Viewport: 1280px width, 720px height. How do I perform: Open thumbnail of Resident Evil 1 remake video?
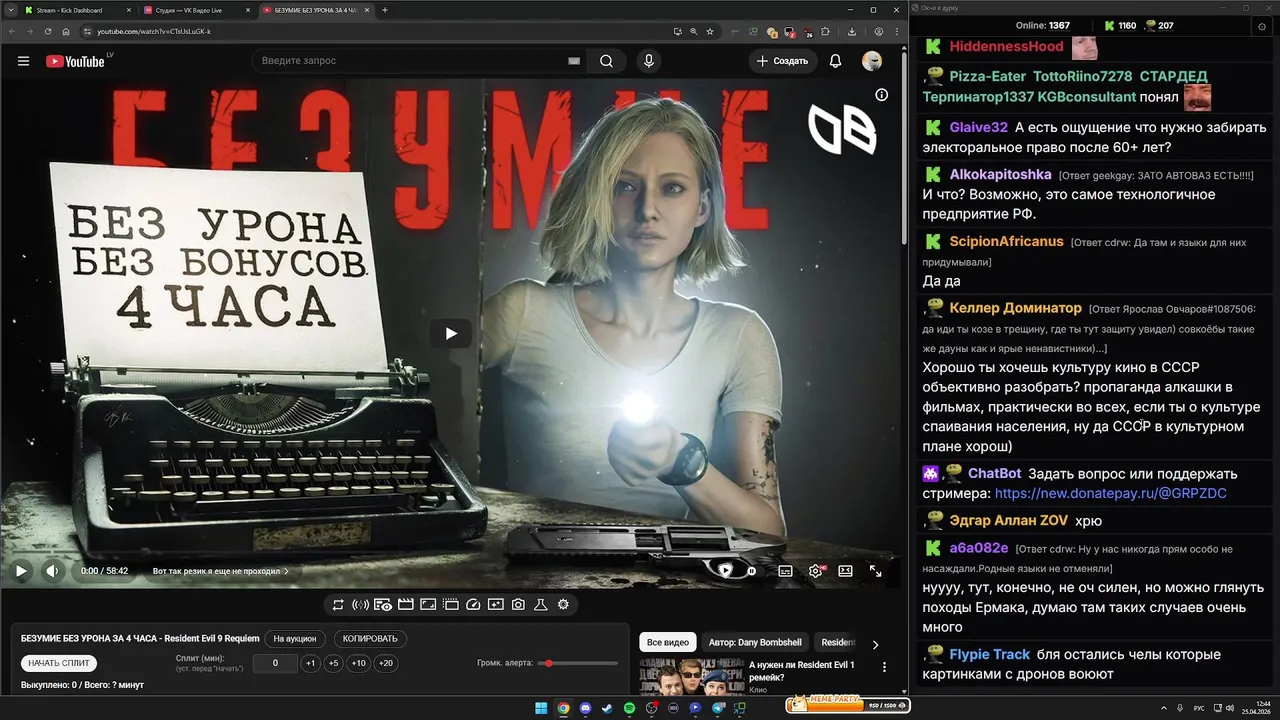[x=691, y=677]
